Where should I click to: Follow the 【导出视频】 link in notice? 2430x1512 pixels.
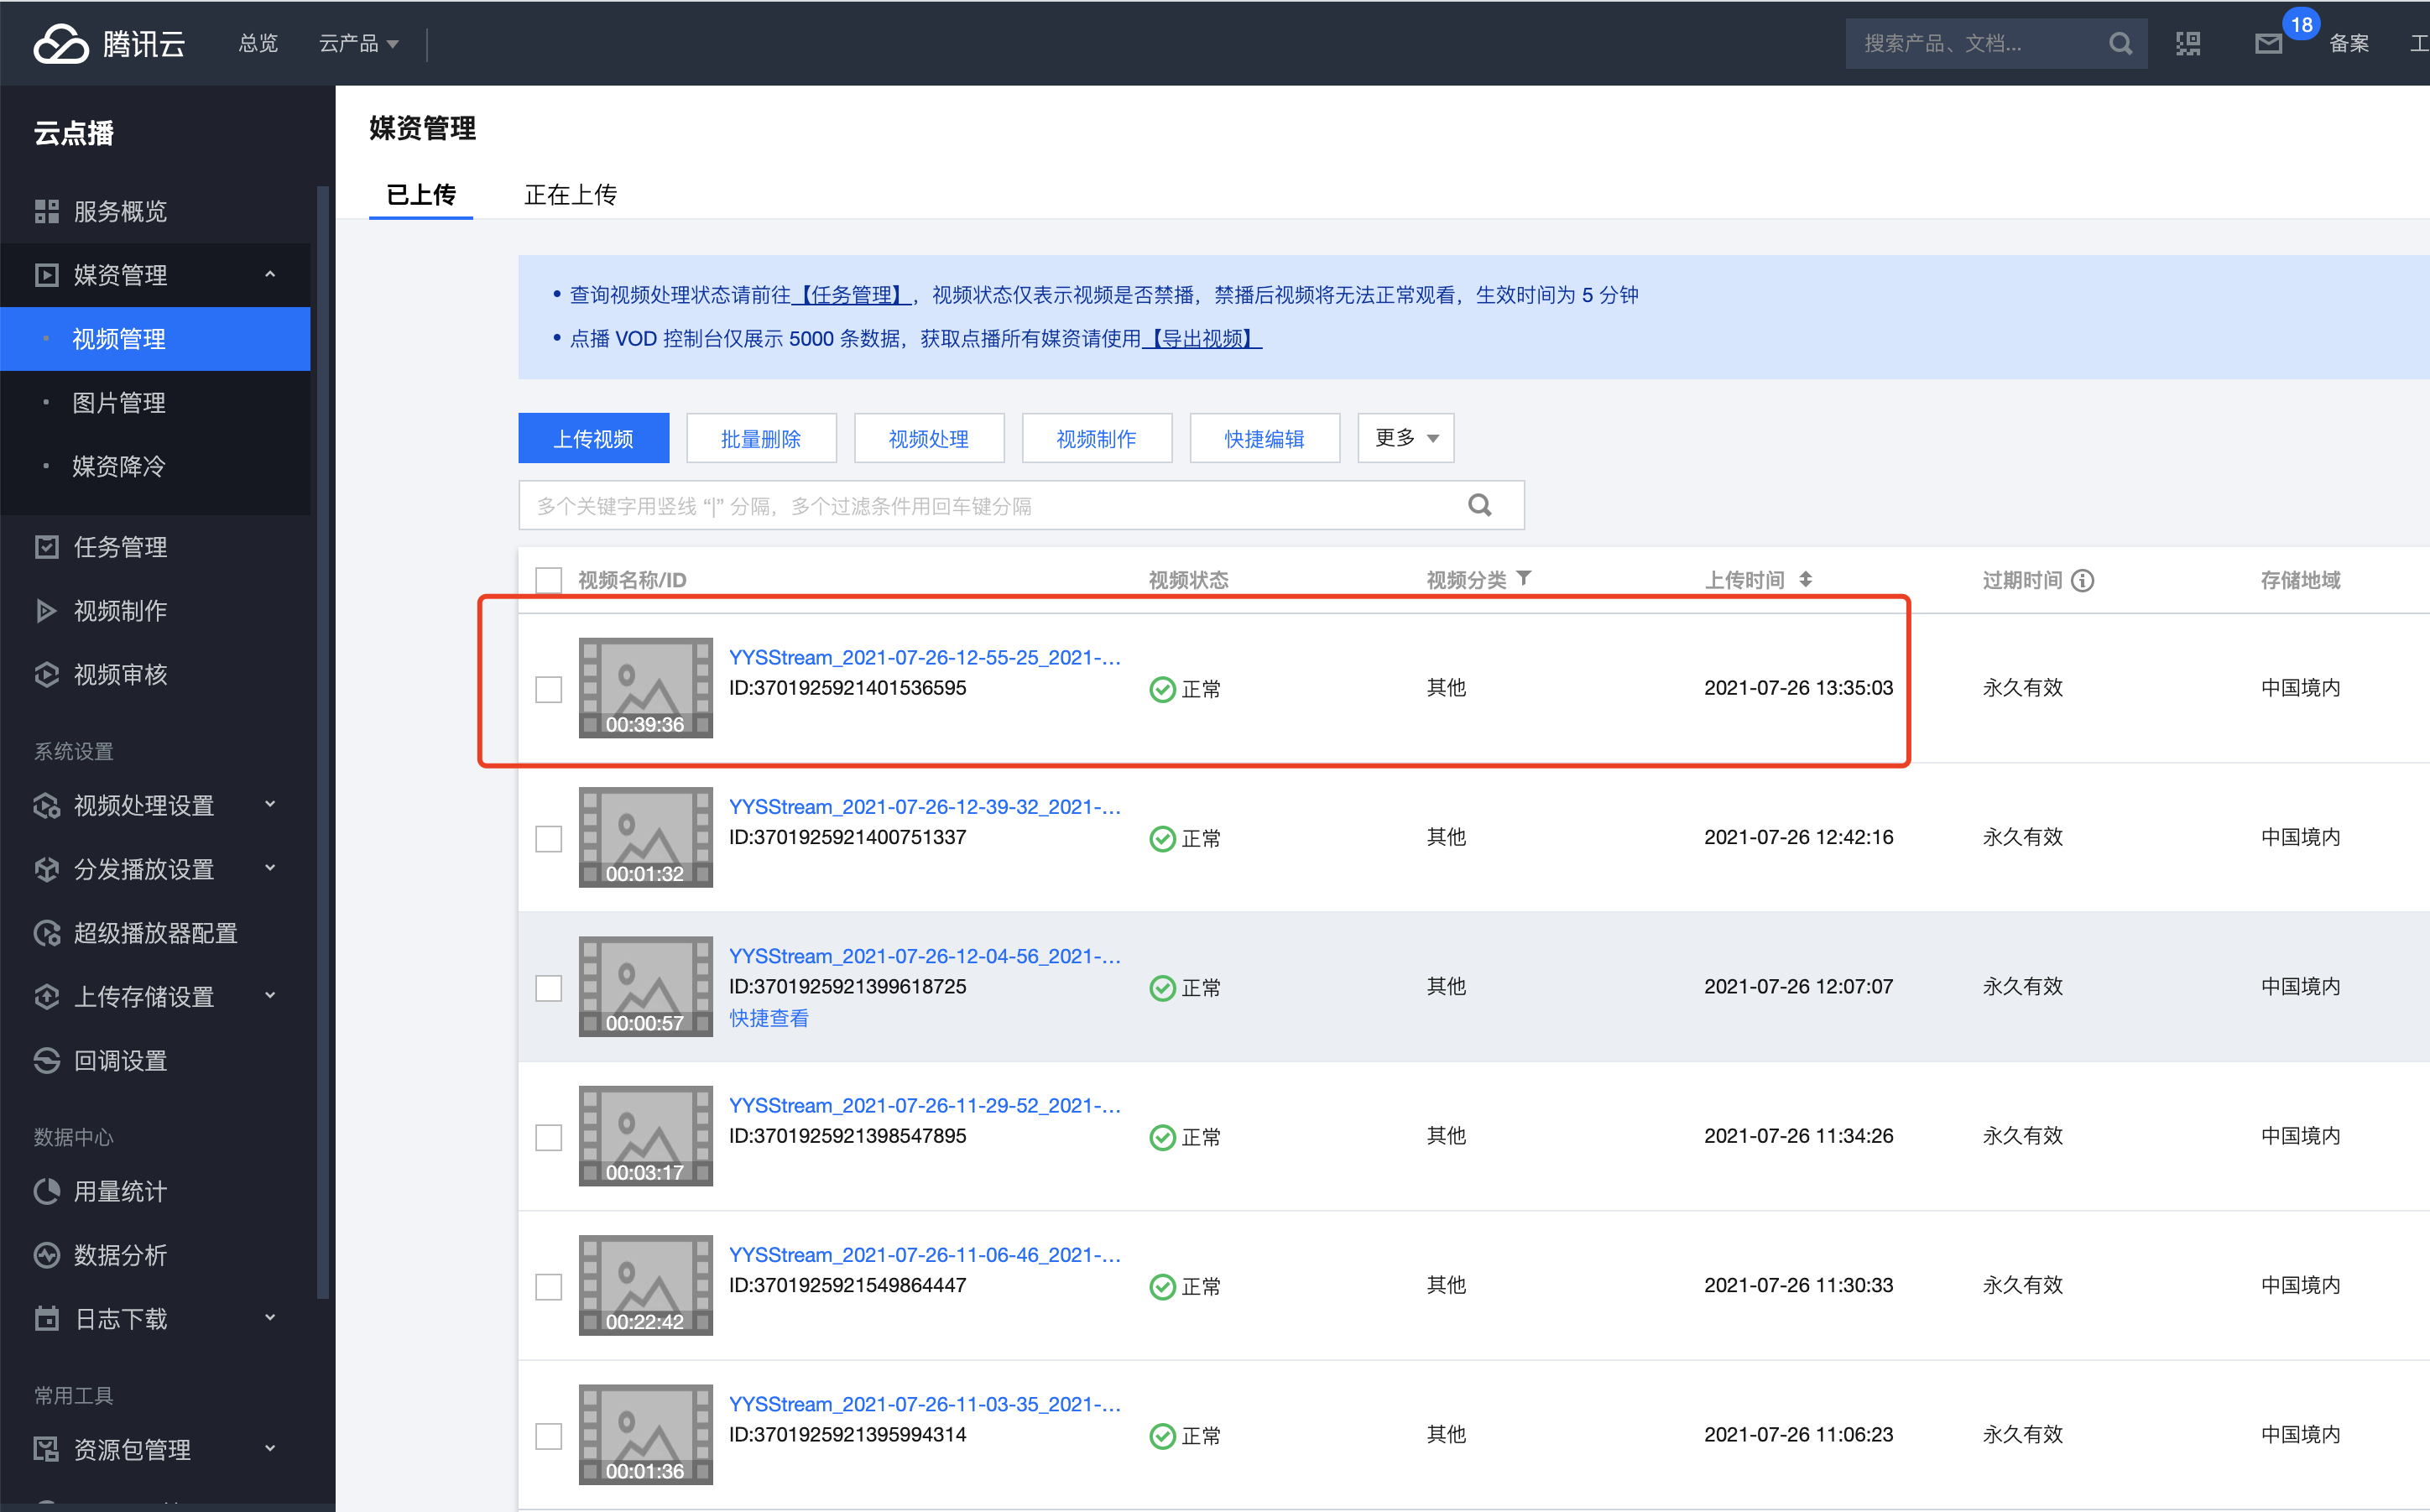point(1202,339)
